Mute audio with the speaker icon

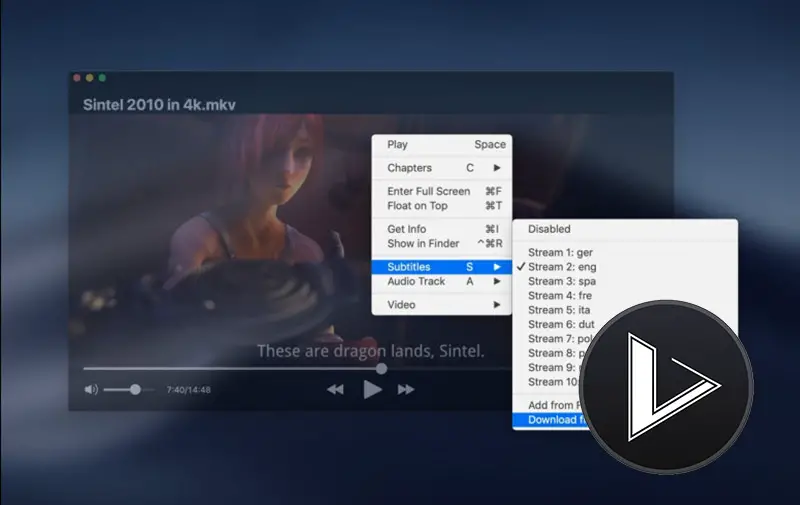click(x=91, y=390)
